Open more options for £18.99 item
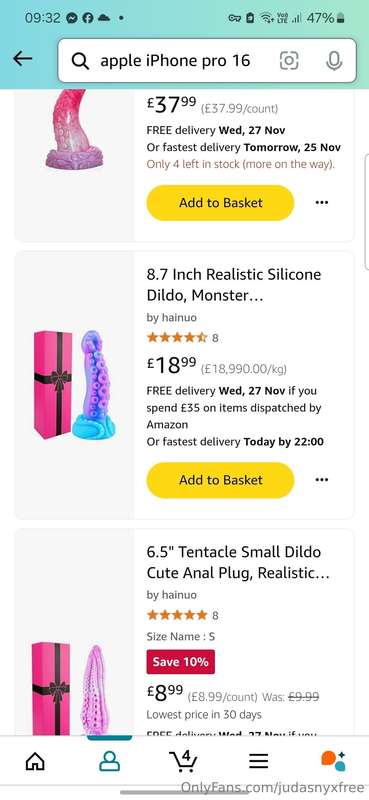This screenshot has height=800, width=369. (x=322, y=480)
